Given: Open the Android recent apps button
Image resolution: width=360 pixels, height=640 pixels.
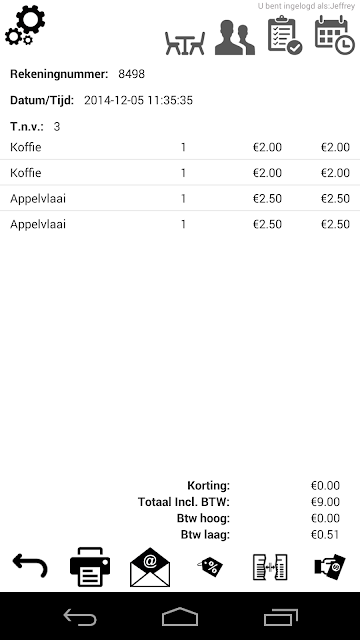Looking at the screenshot, I should click(280, 617).
